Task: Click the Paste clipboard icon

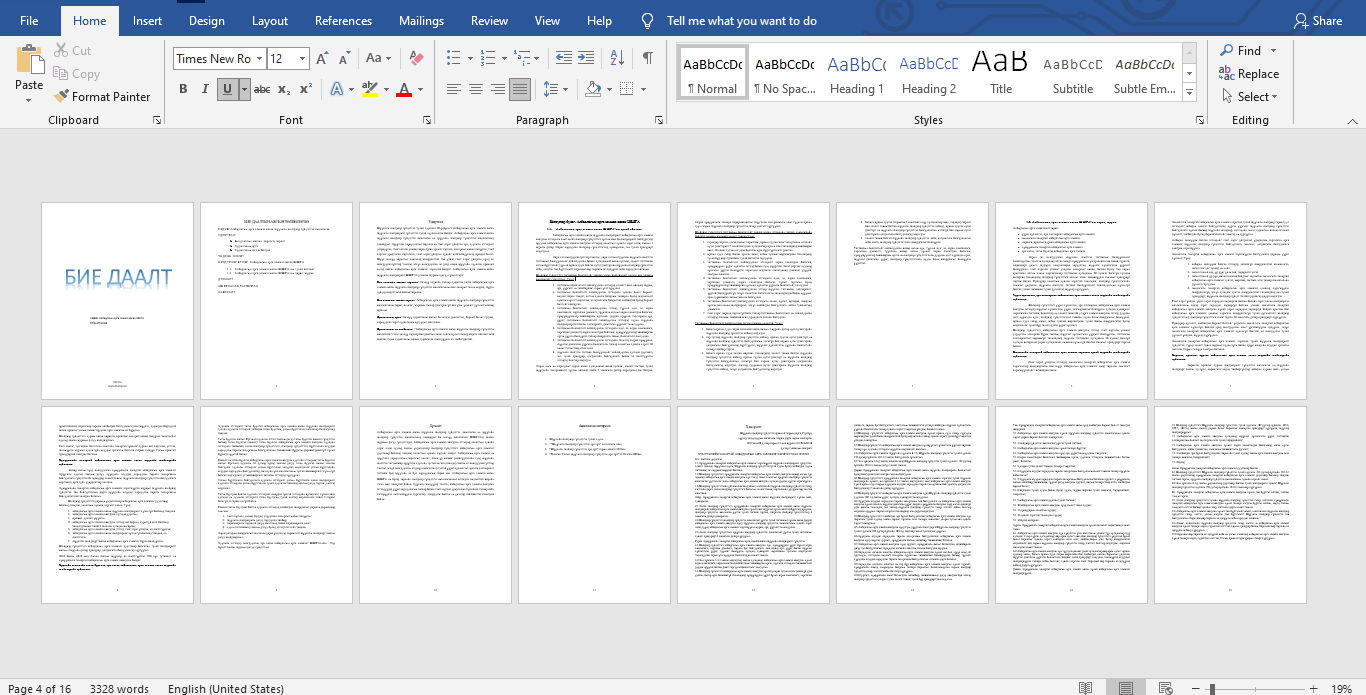Action: click(29, 60)
